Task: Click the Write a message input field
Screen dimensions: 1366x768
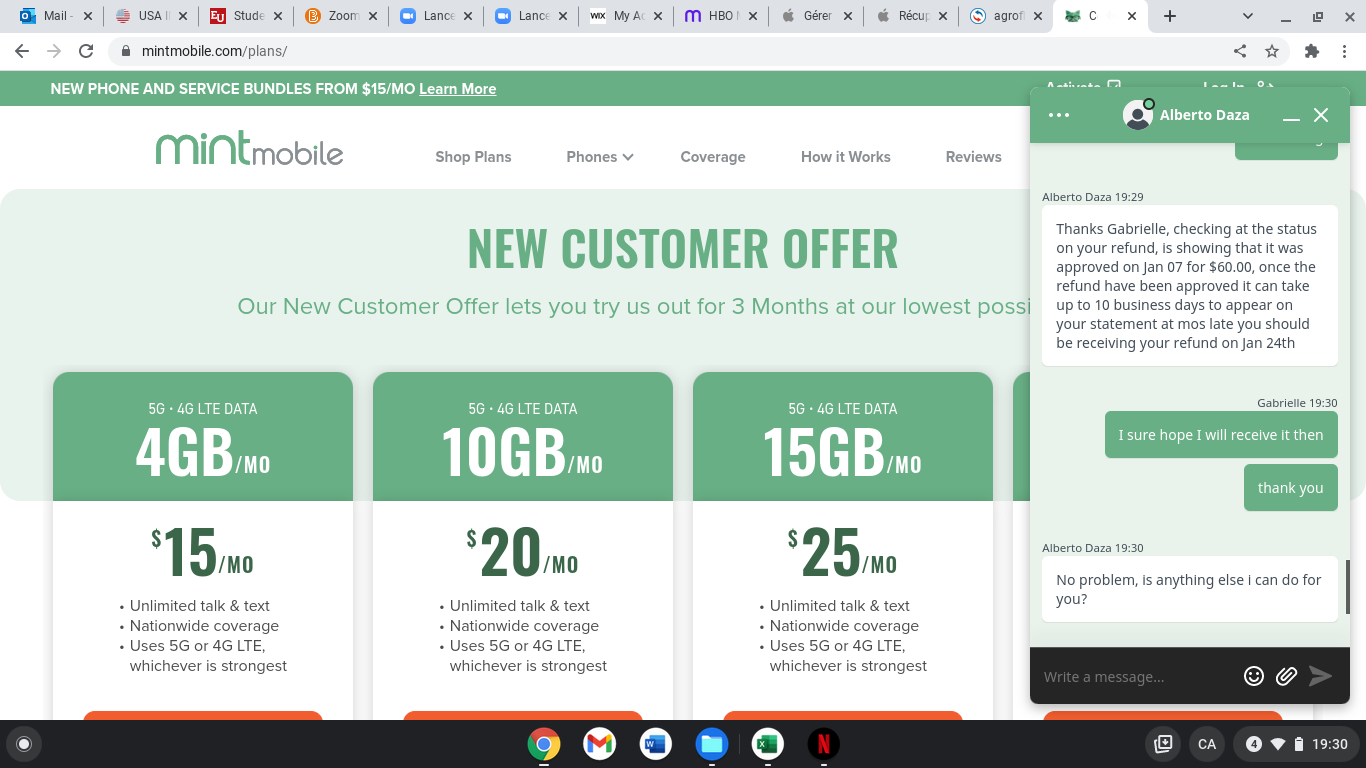Action: point(1135,677)
